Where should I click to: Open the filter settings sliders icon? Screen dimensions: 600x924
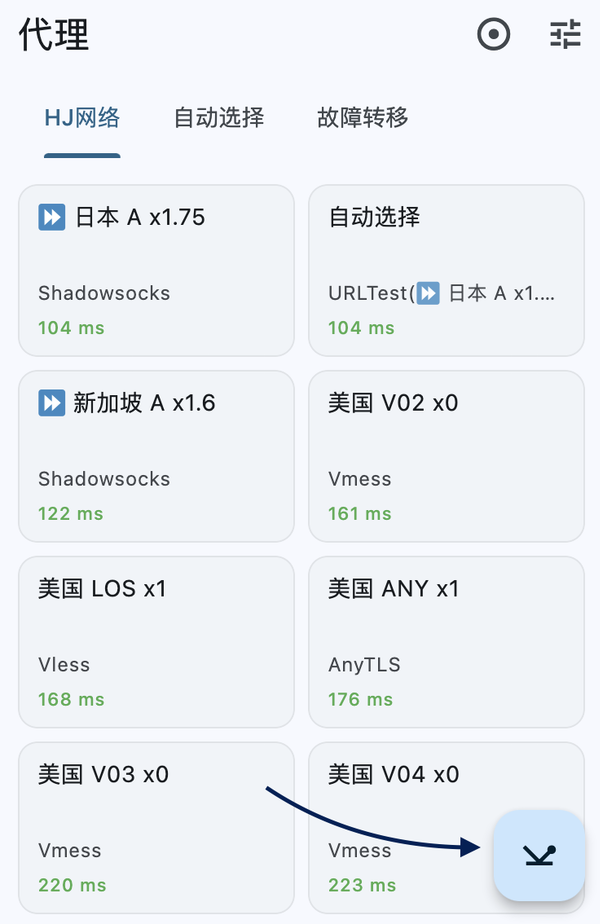565,35
